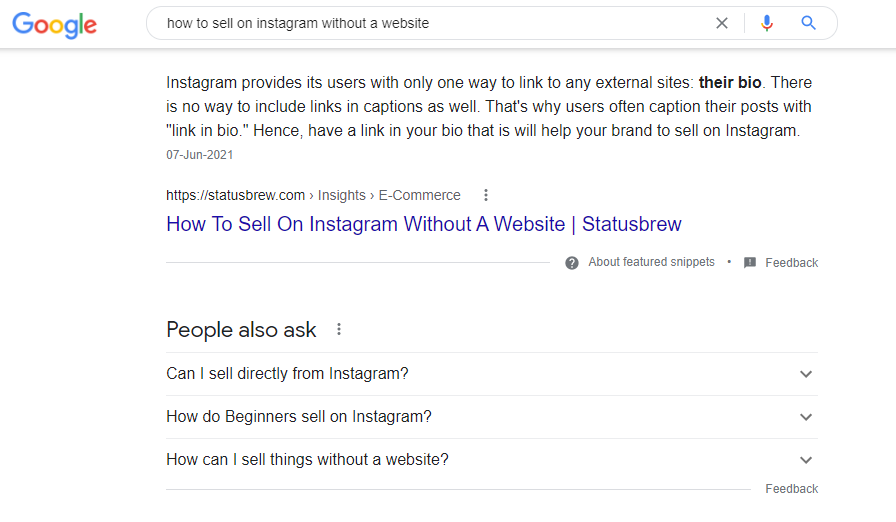896x522 pixels.
Task: Expand "Can I sell directly from Instagram?"
Action: (492, 374)
